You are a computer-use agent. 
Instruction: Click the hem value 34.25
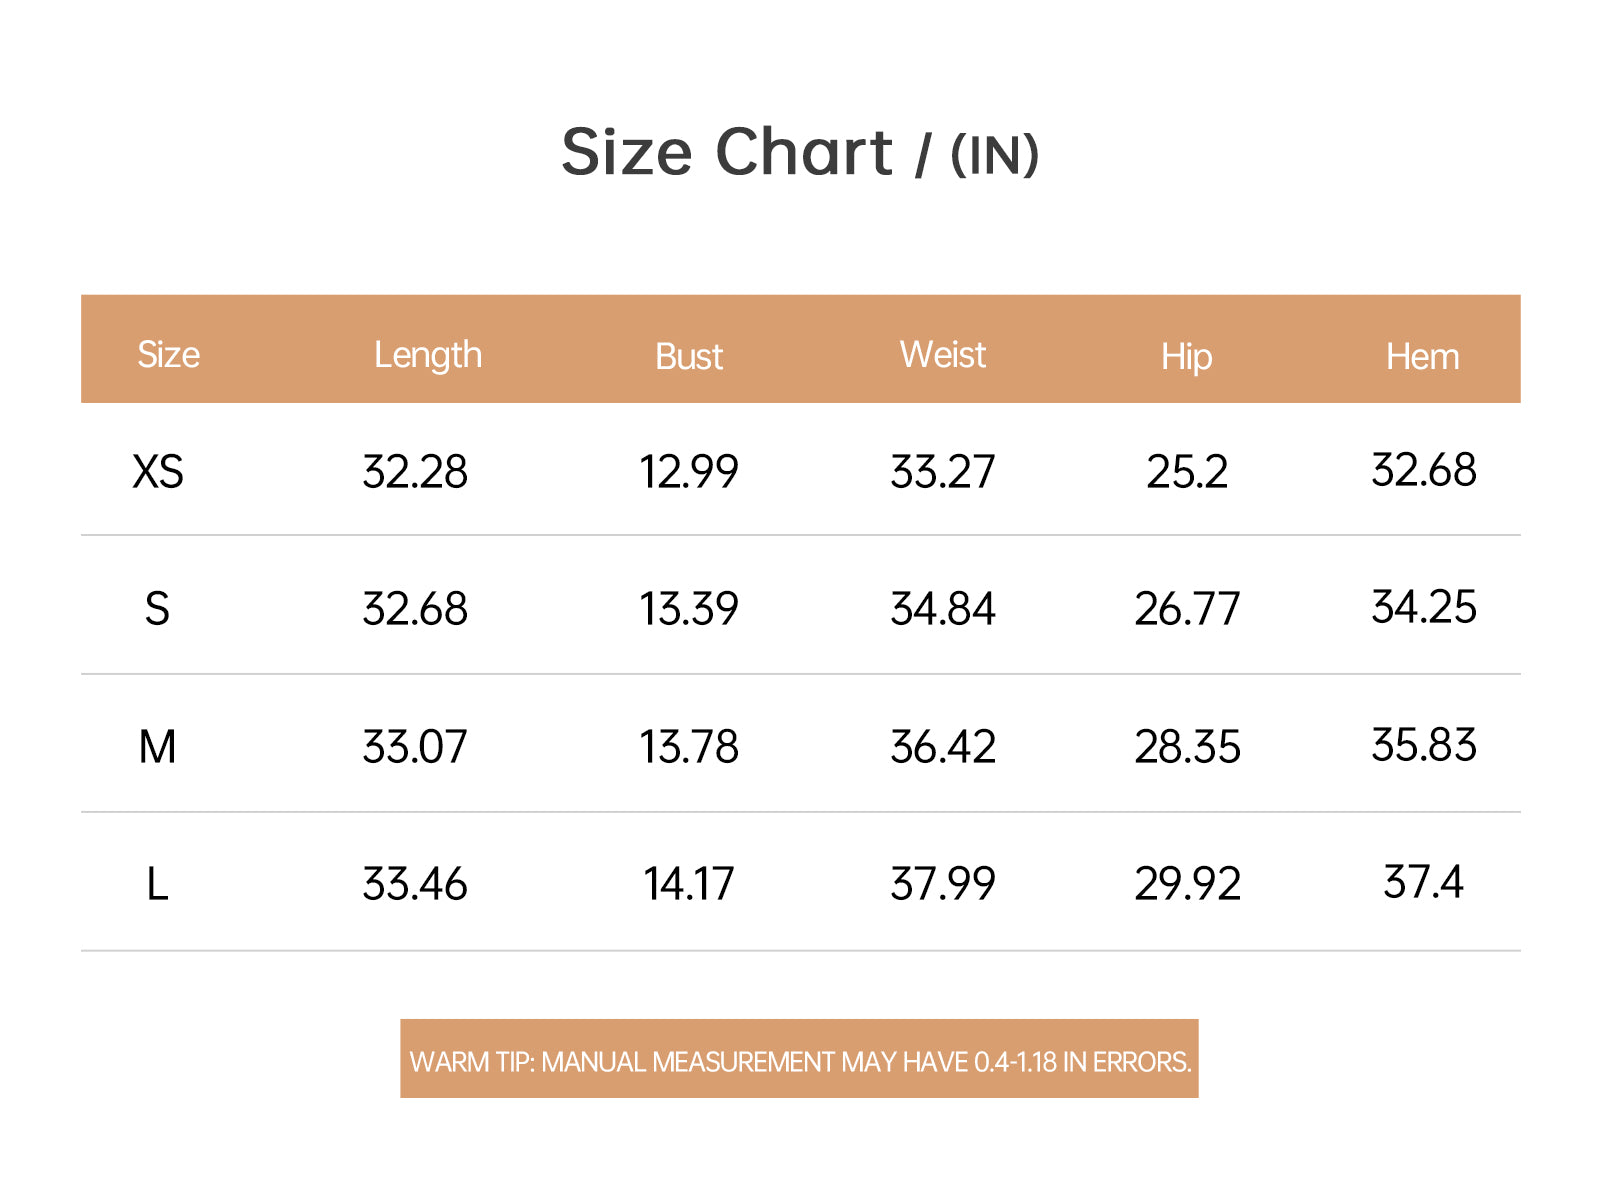click(1423, 607)
